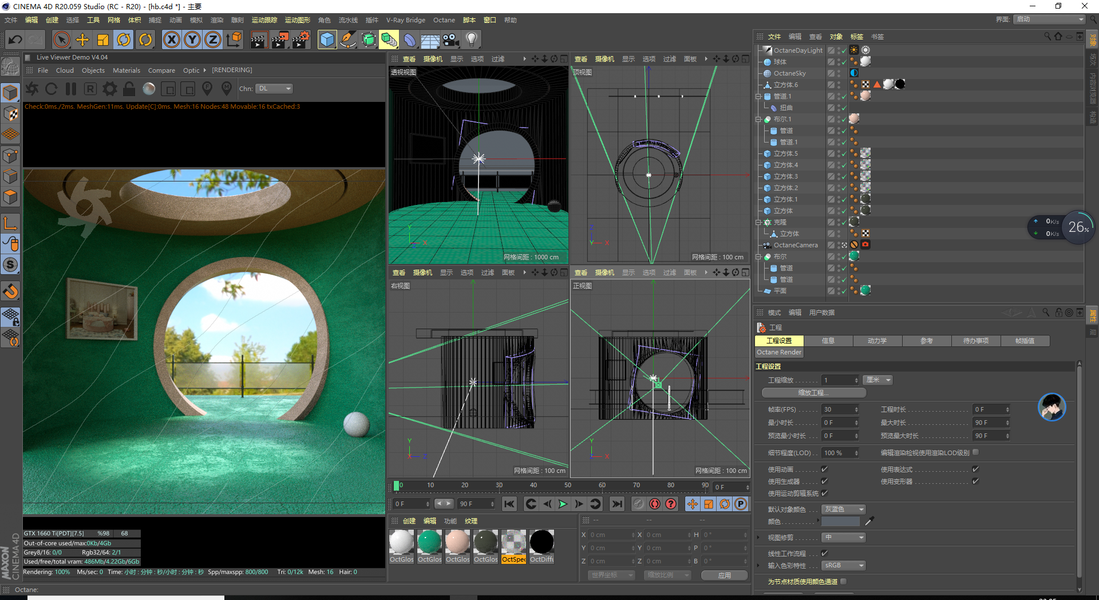Open the Chn DL dropdown

274,88
